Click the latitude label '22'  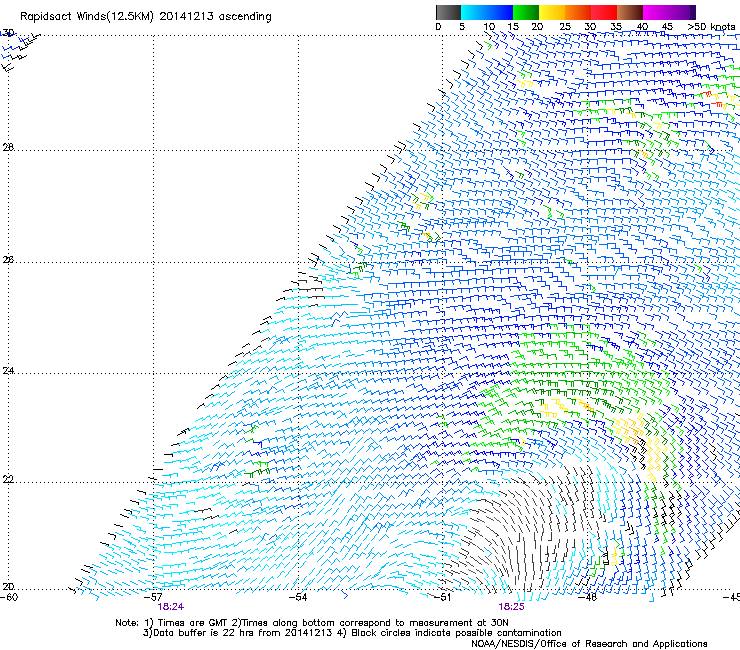coord(8,480)
